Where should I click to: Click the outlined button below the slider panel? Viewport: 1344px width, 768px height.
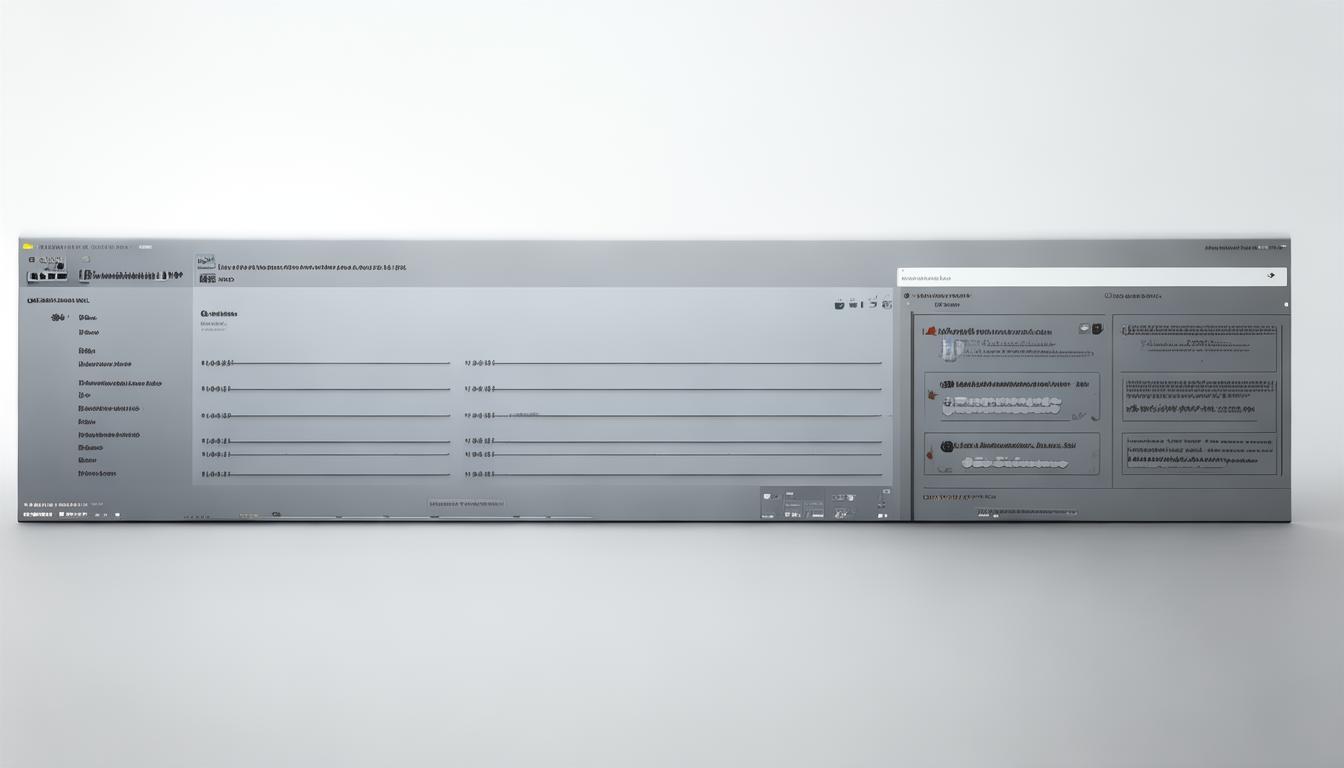[x=466, y=504]
